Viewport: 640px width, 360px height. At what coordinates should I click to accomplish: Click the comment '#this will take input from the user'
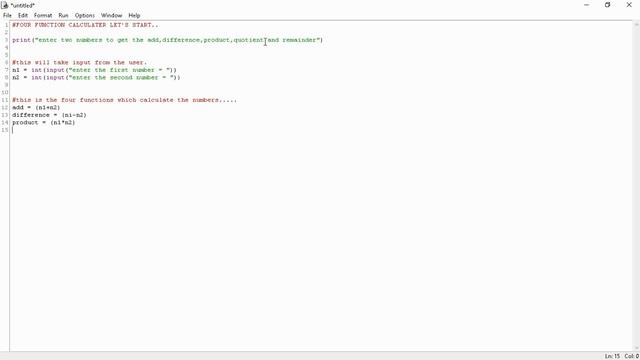(79, 62)
